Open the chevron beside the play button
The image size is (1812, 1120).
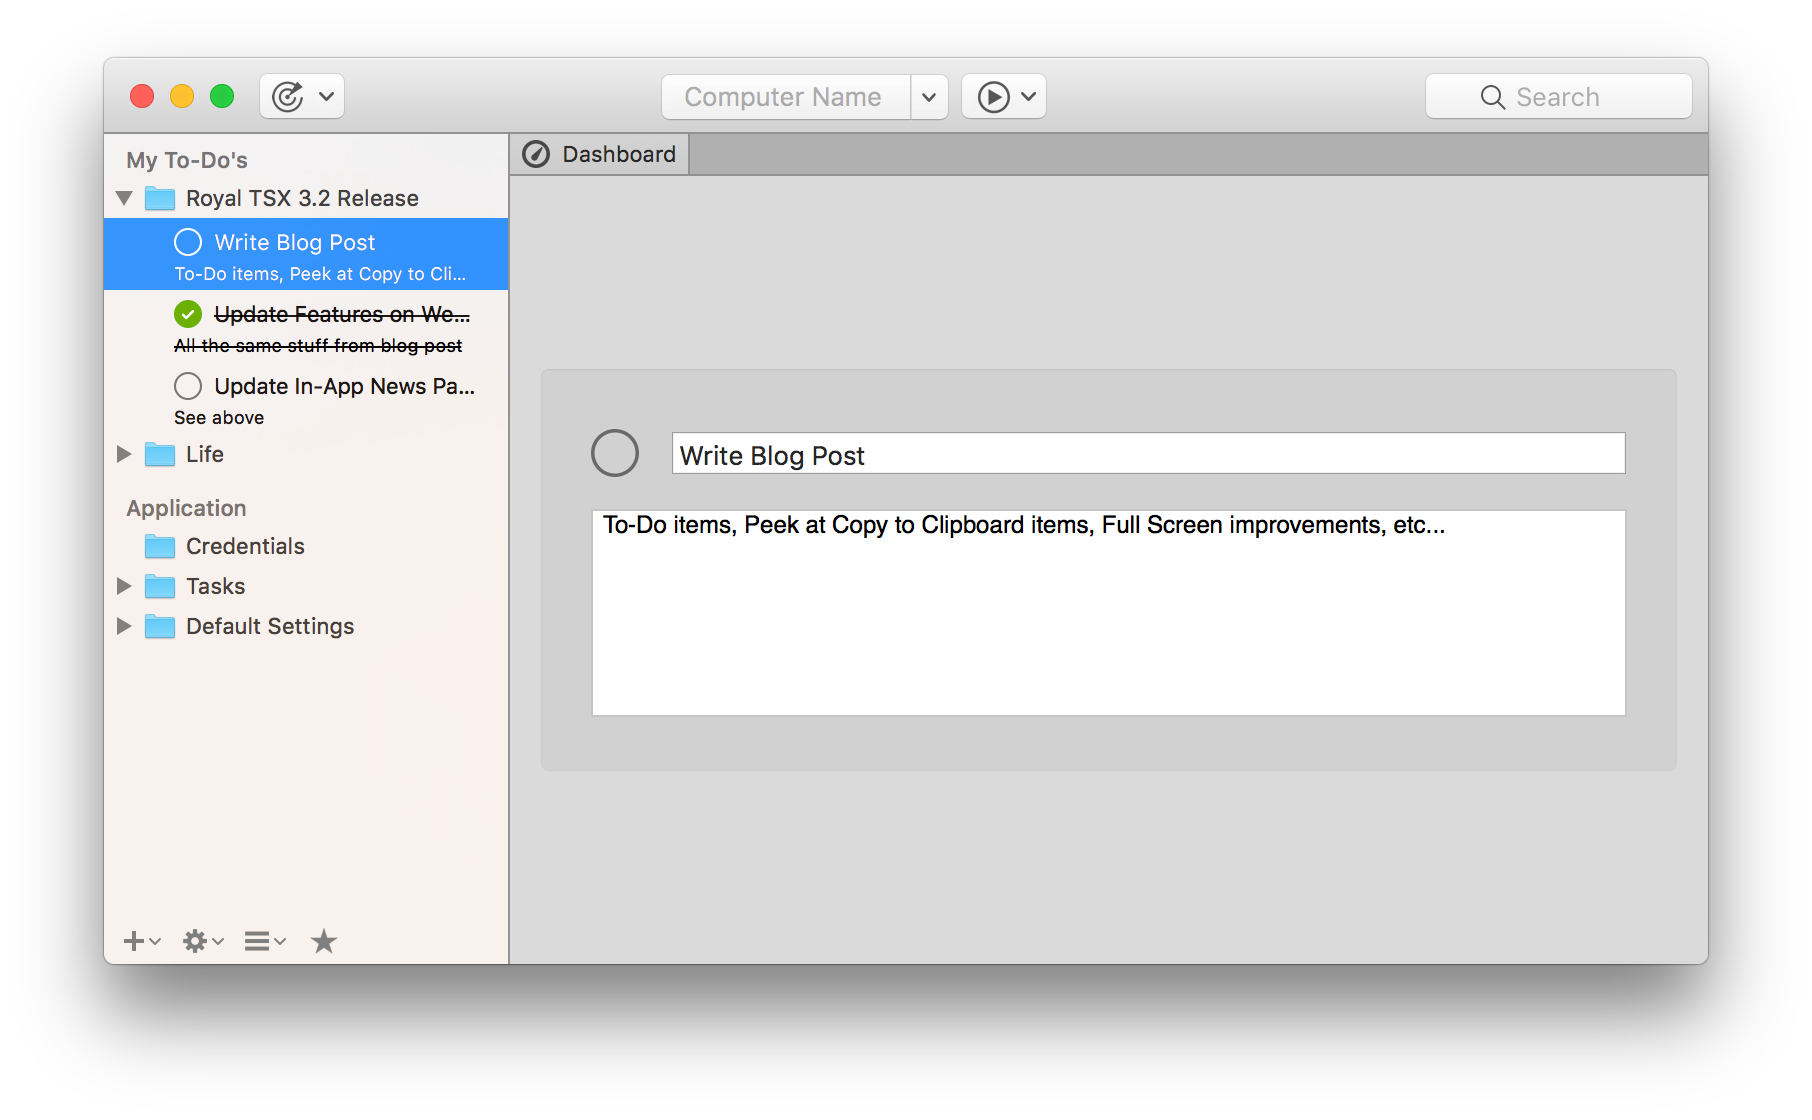coord(1028,97)
